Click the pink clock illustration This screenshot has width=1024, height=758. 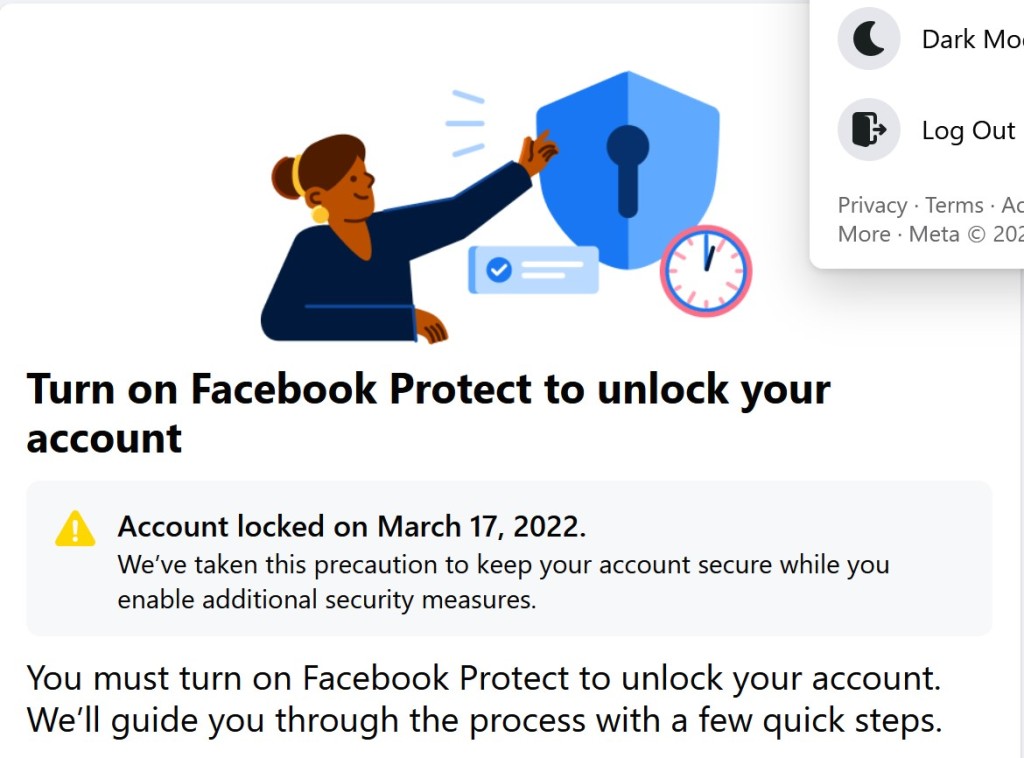706,270
